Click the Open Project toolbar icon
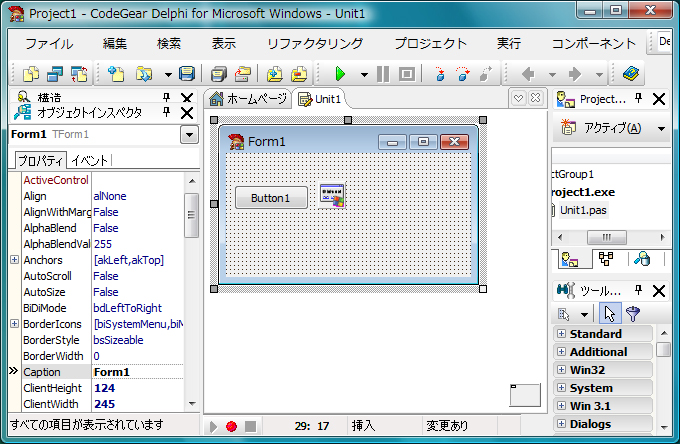680x444 pixels. 243,74
